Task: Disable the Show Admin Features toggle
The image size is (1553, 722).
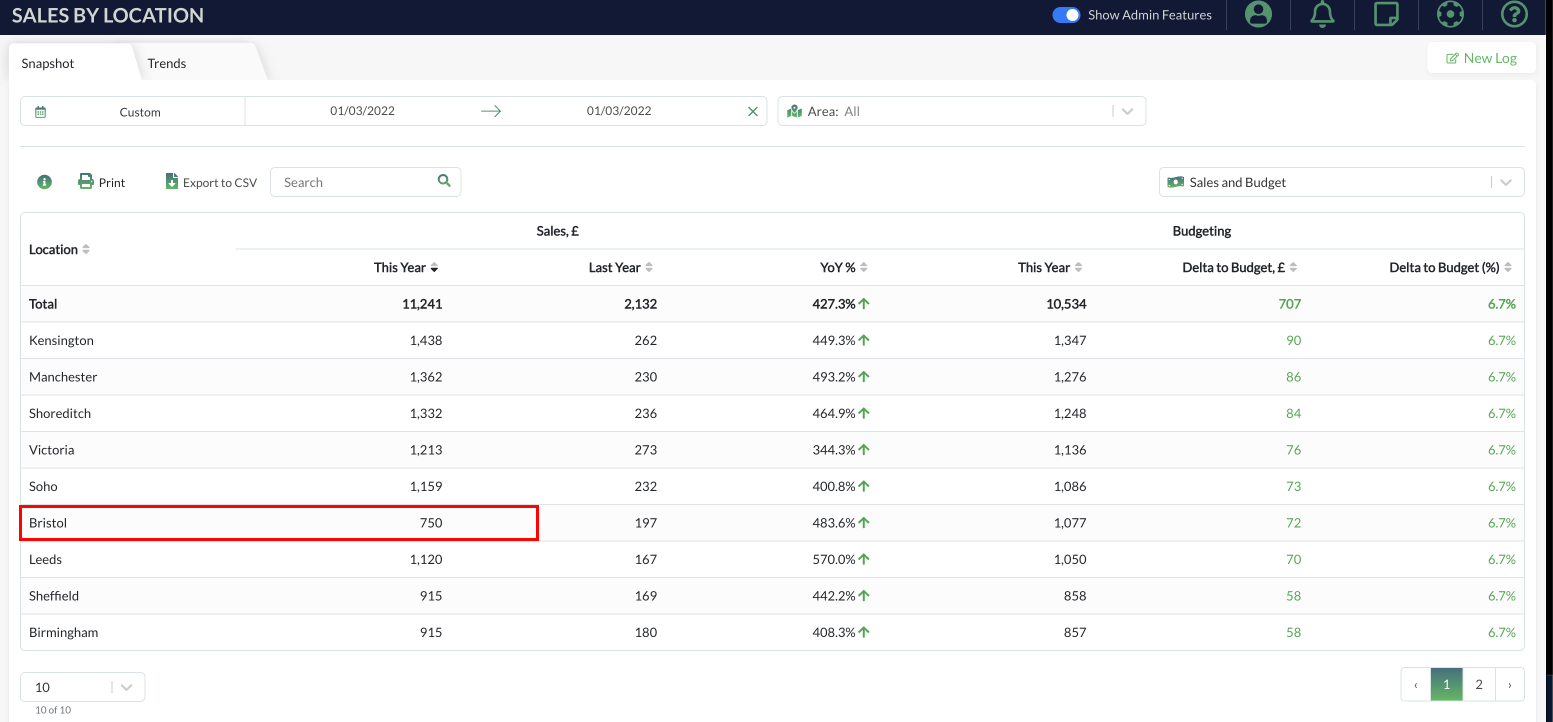Action: pos(1067,15)
